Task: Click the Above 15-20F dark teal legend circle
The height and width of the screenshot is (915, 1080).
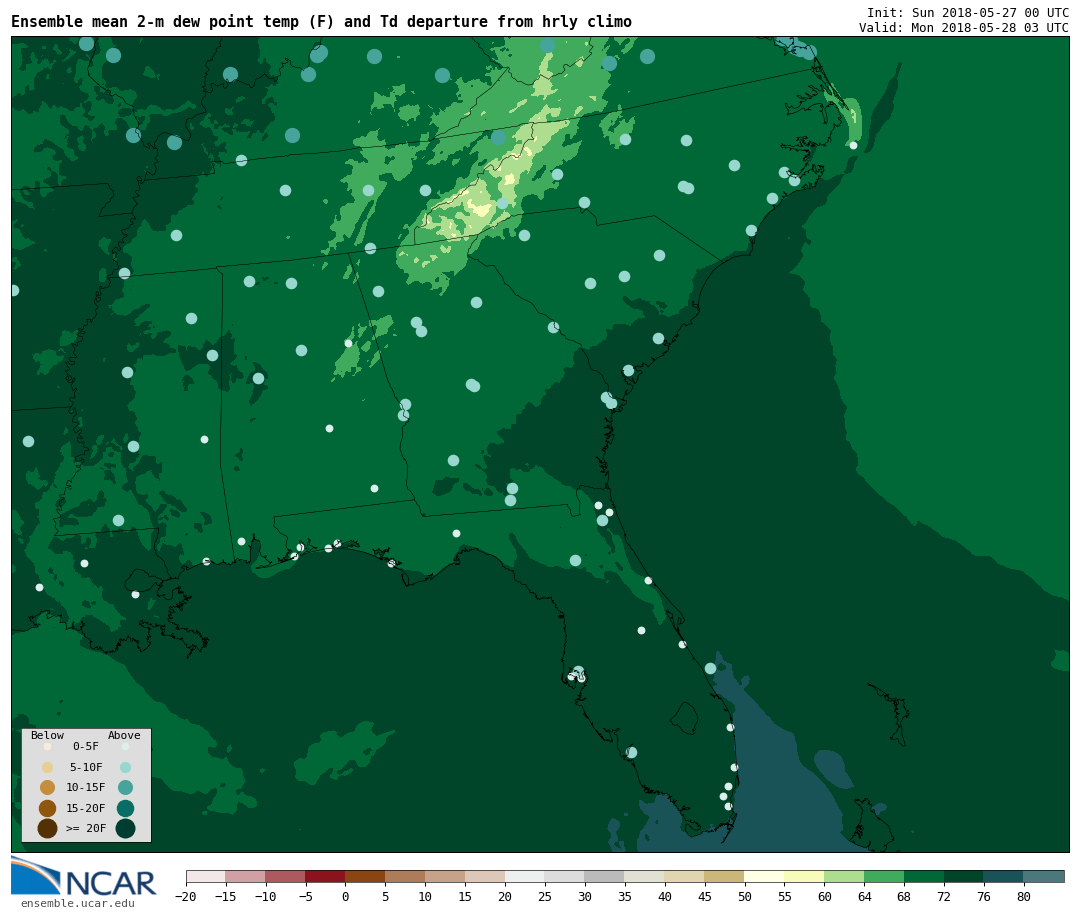Action: (125, 808)
